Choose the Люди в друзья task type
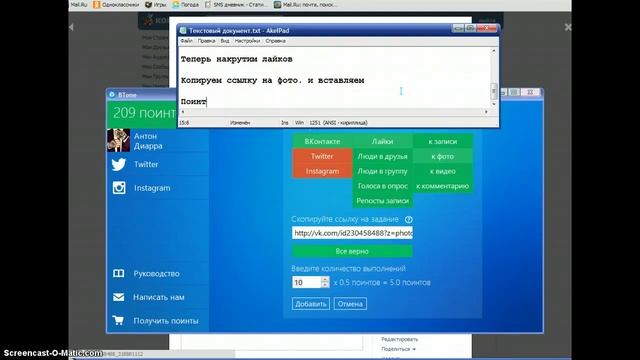The width and height of the screenshot is (640, 360). 382,156
